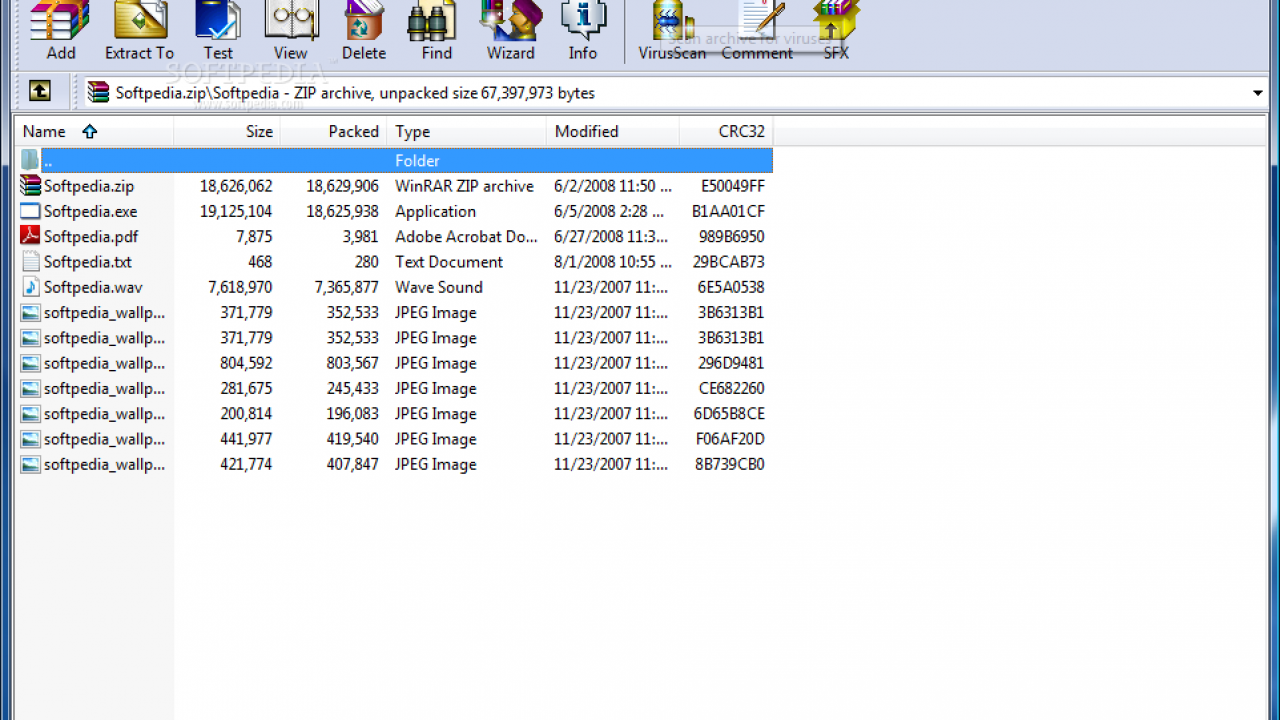Viewport: 1280px width, 720px height.
Task: Select Softpedia.zip file name
Action: (89, 186)
